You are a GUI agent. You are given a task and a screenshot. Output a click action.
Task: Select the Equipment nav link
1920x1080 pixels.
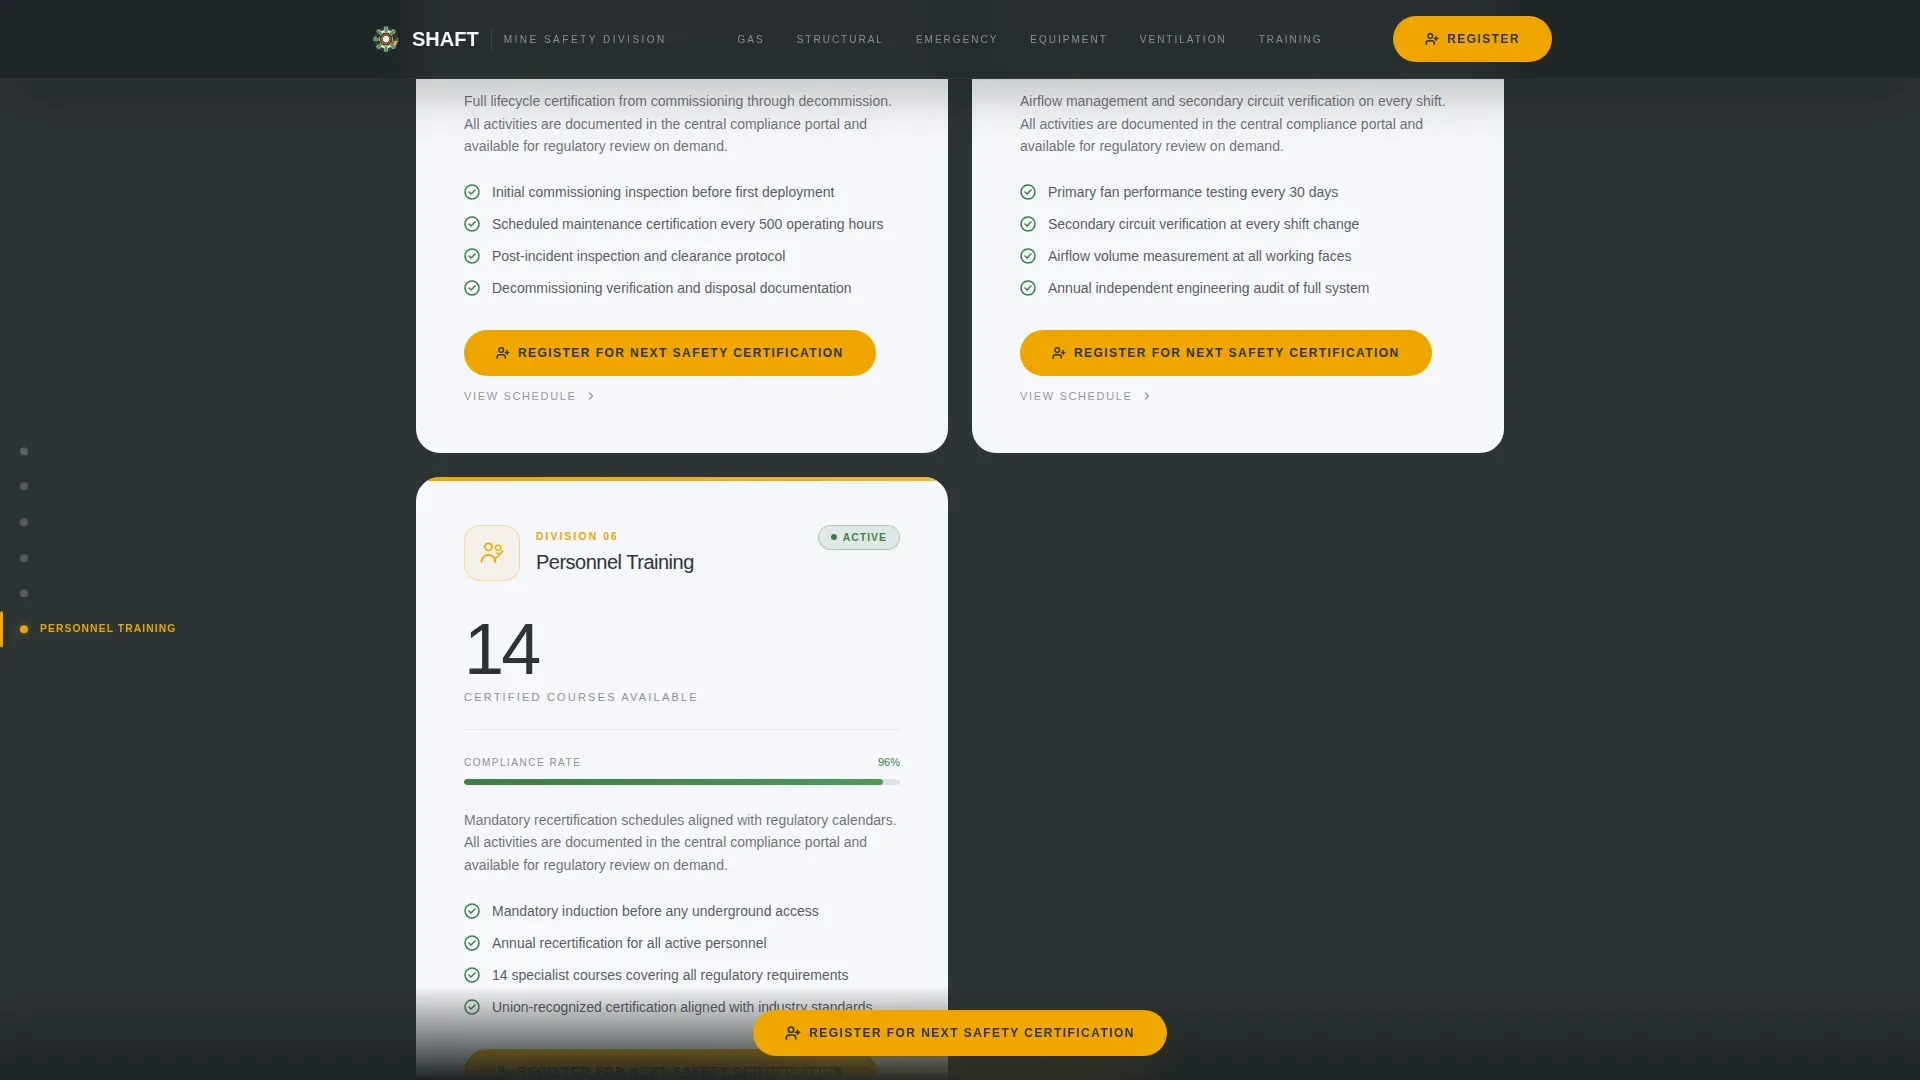point(1069,39)
